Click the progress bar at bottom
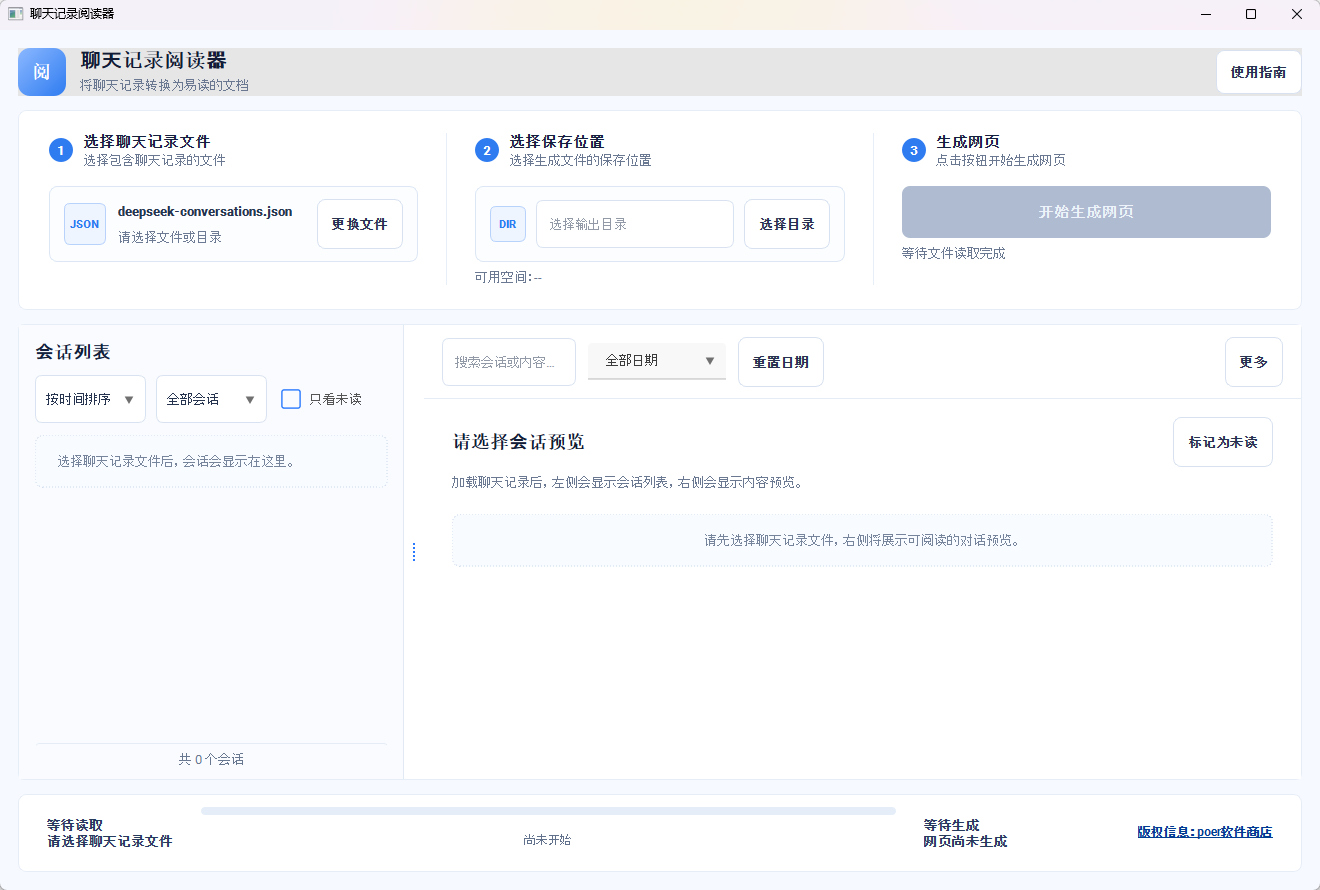The height and width of the screenshot is (890, 1320). (x=548, y=811)
